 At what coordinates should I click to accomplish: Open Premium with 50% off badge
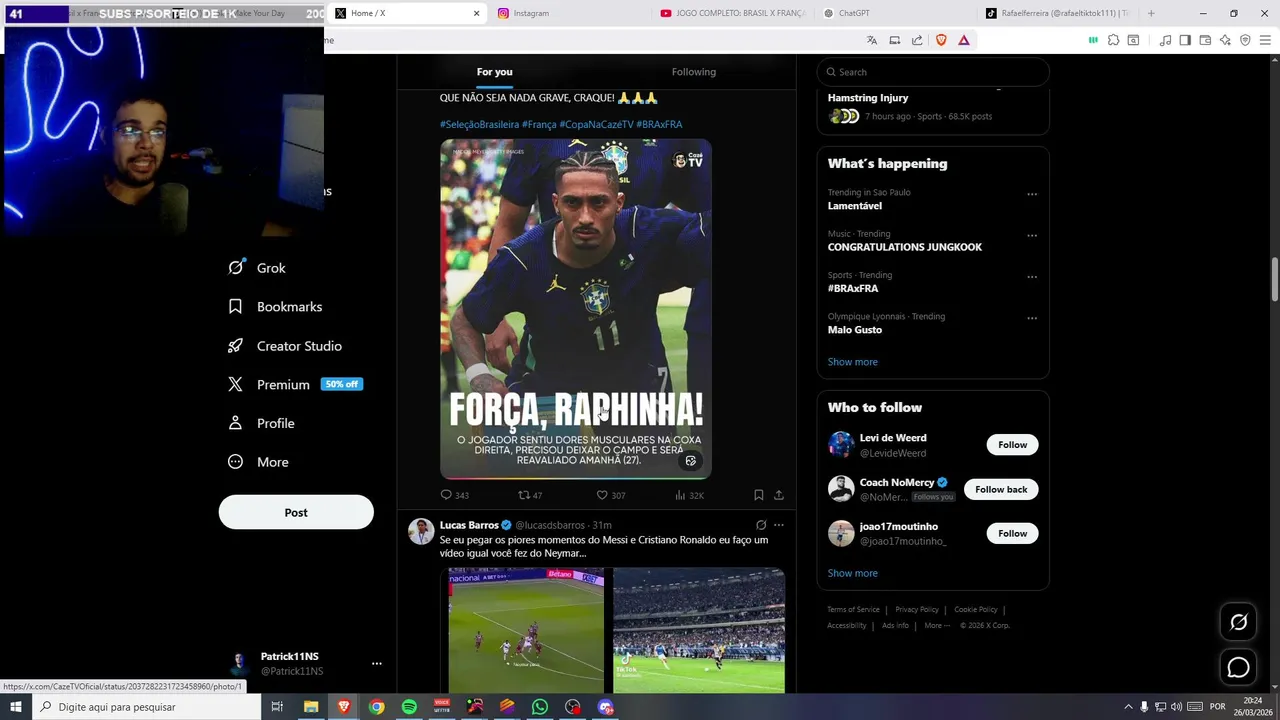[295, 384]
